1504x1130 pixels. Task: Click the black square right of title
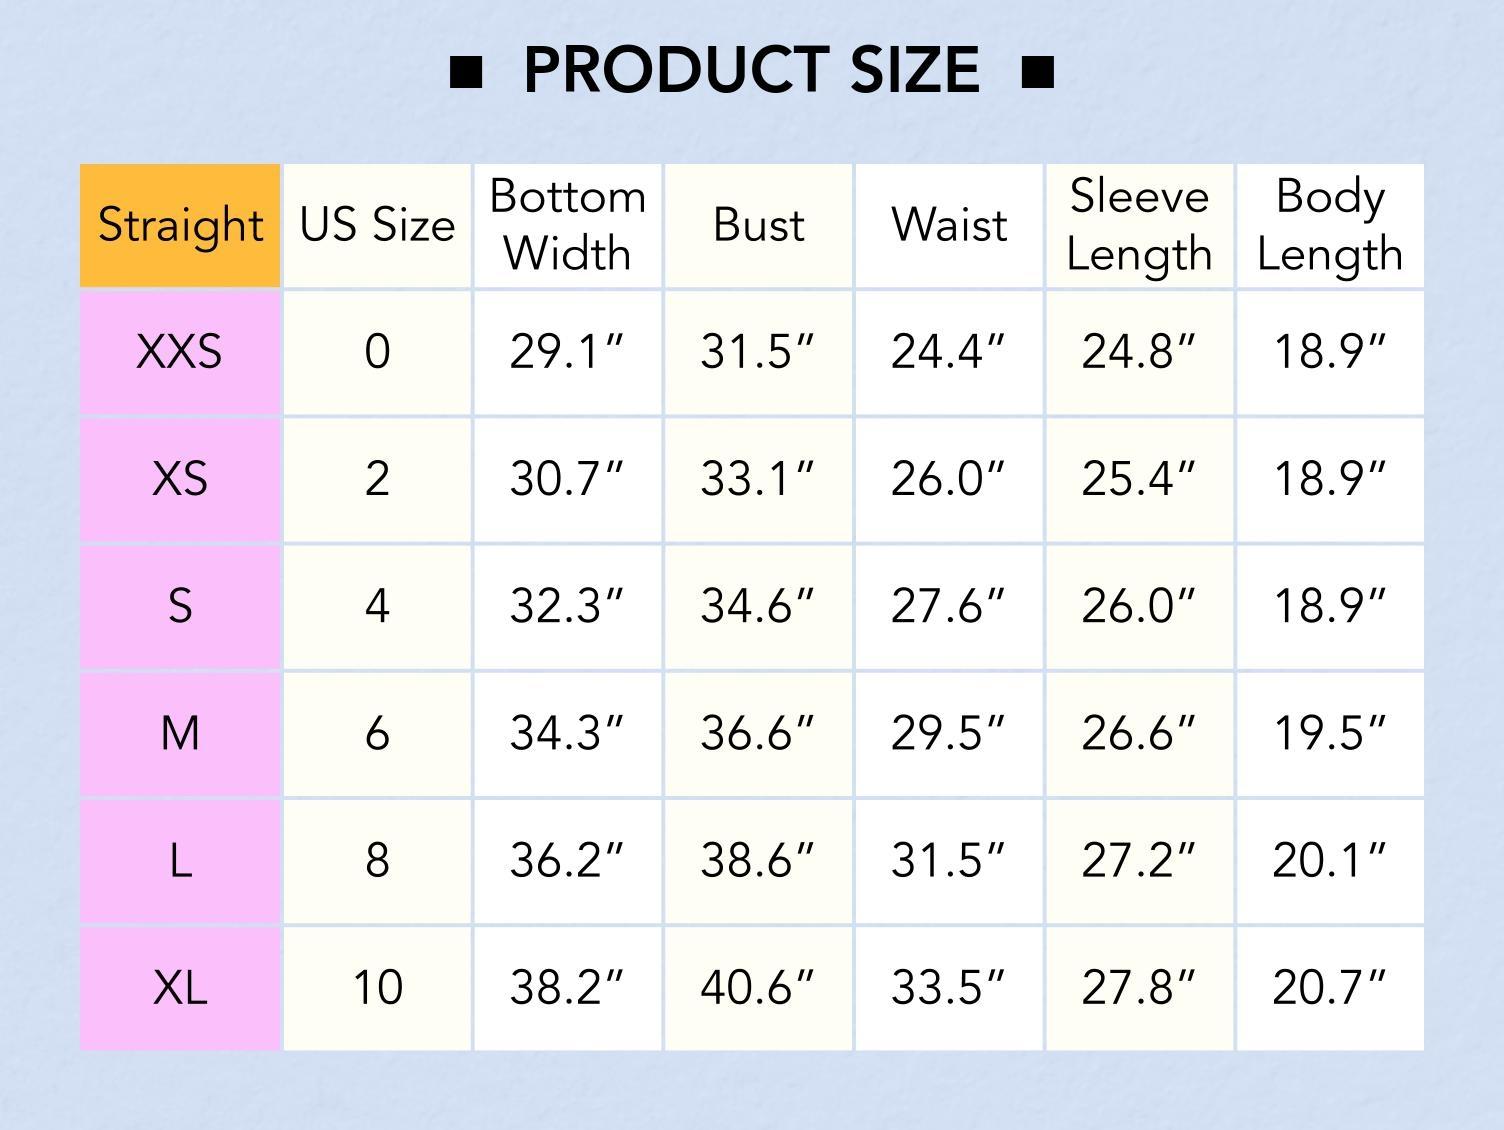click(1038, 72)
